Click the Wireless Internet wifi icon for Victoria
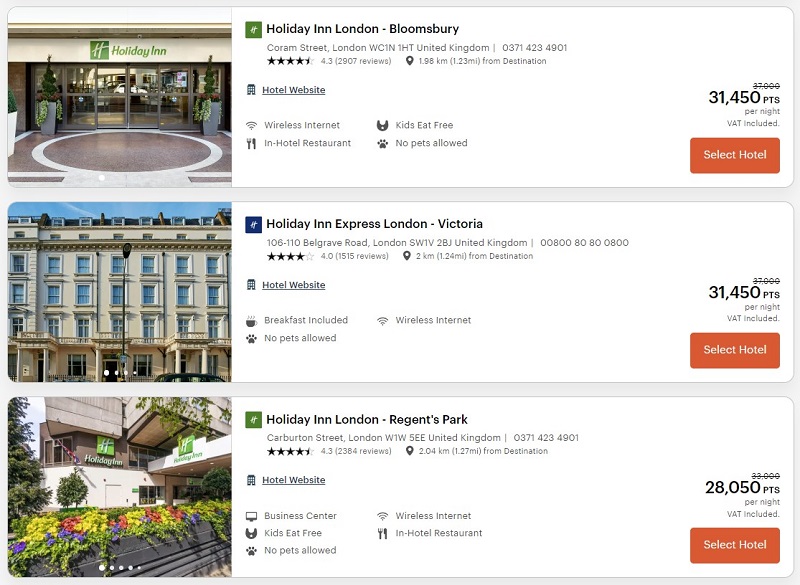The height and width of the screenshot is (585, 800). coord(382,321)
